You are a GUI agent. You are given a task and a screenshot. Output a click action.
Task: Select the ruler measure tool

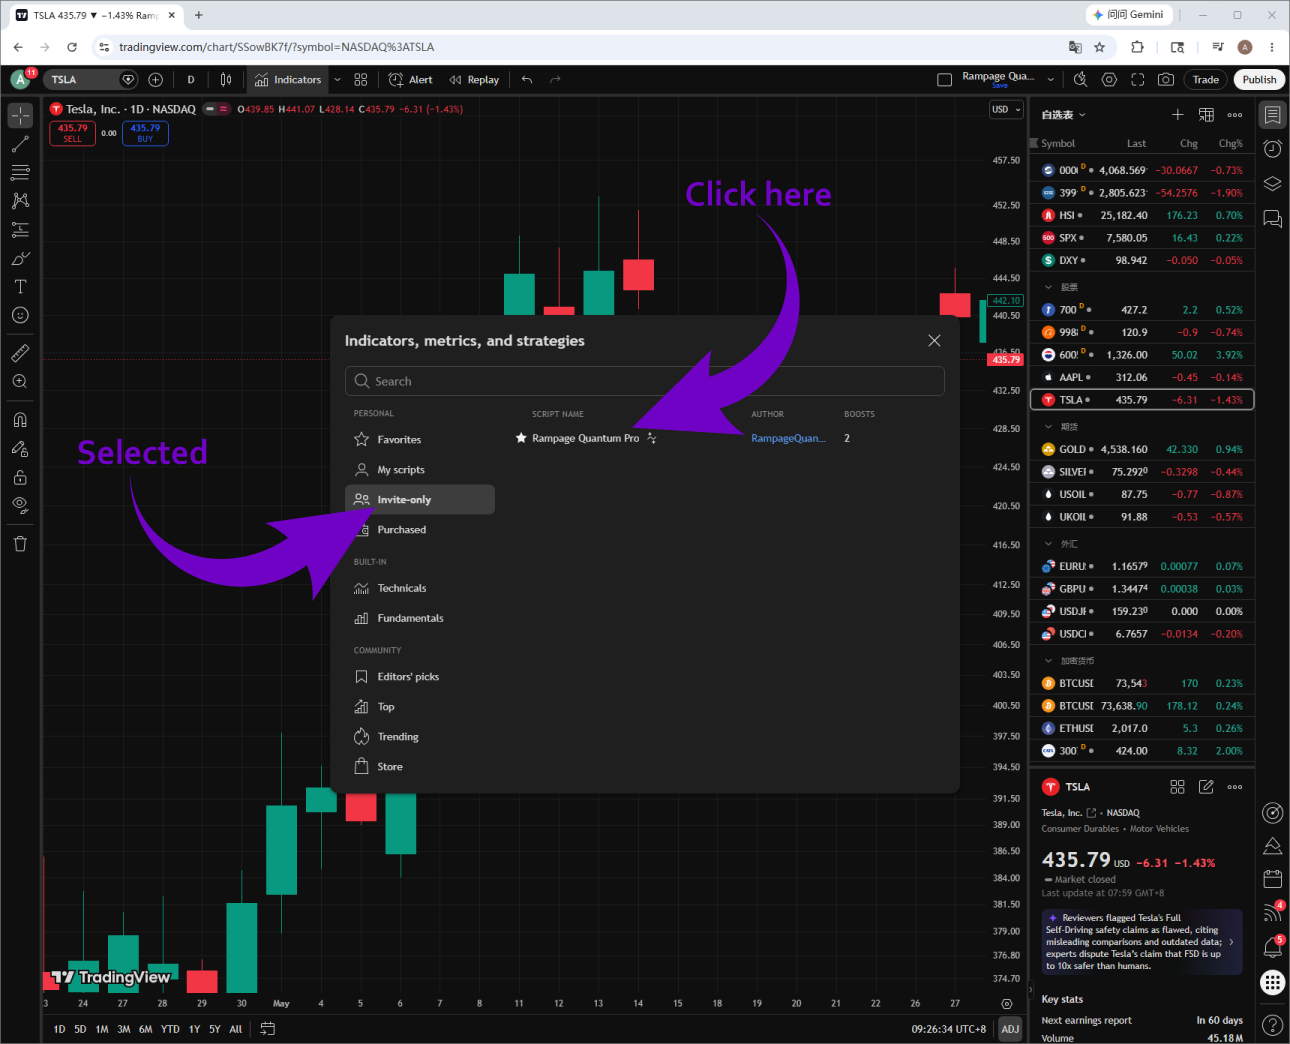click(x=20, y=353)
